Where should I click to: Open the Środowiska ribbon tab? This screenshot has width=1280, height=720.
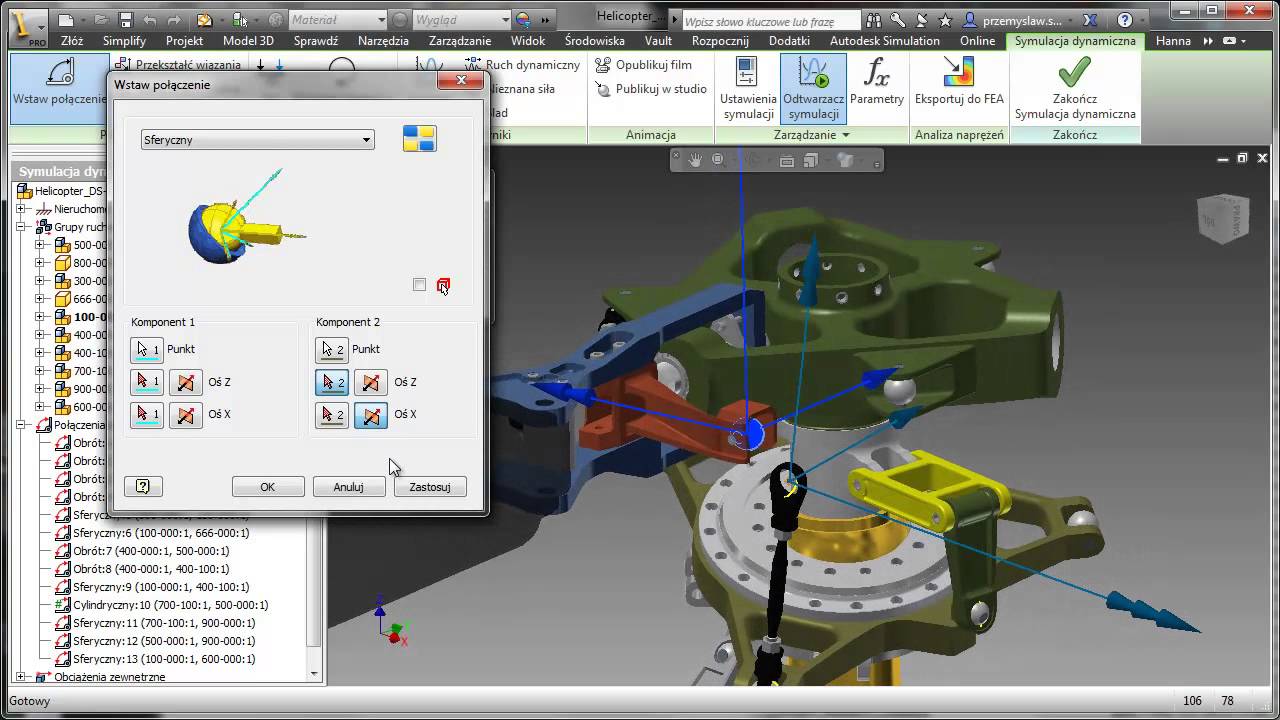pyautogui.click(x=594, y=41)
